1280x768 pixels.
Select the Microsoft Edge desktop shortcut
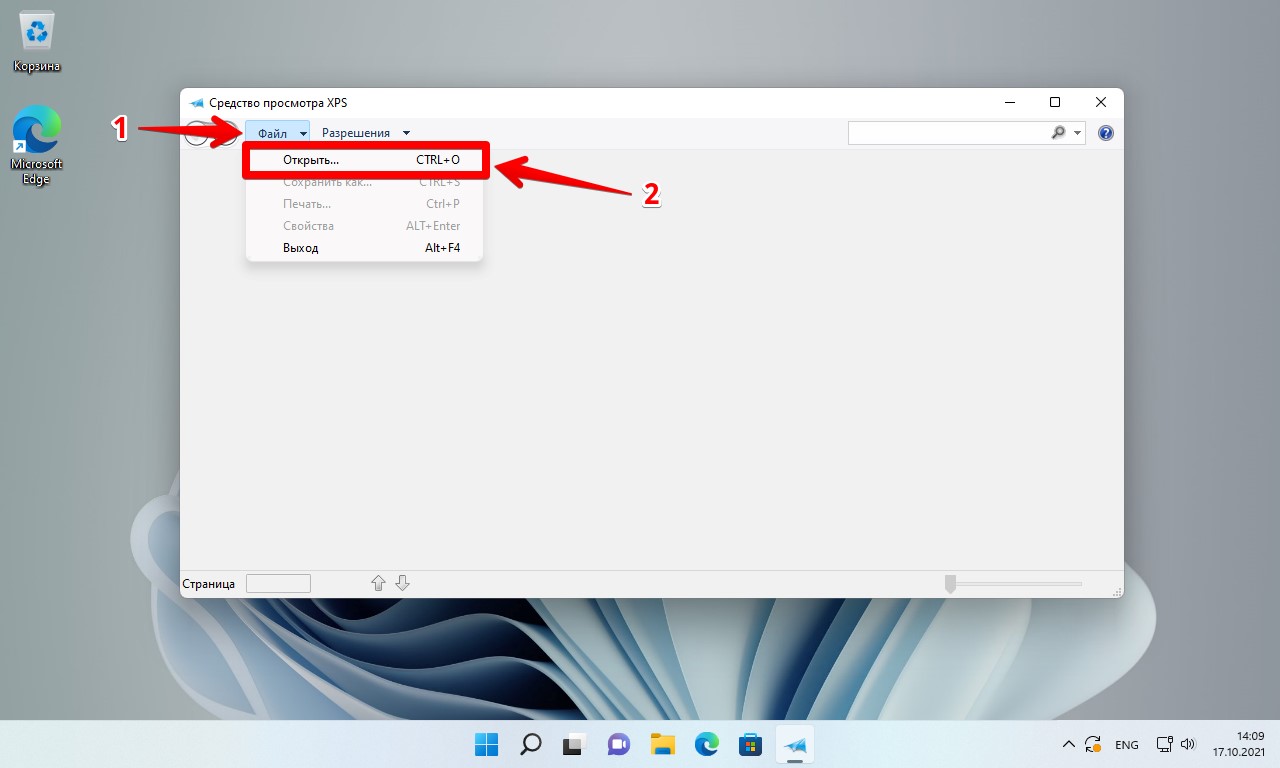pyautogui.click(x=37, y=147)
